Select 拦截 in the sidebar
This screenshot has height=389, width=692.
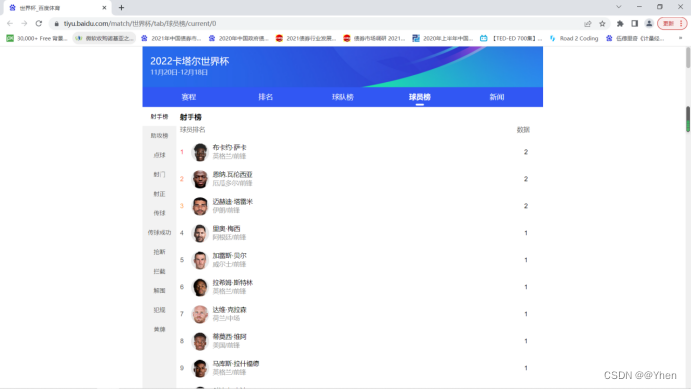[x=159, y=271]
